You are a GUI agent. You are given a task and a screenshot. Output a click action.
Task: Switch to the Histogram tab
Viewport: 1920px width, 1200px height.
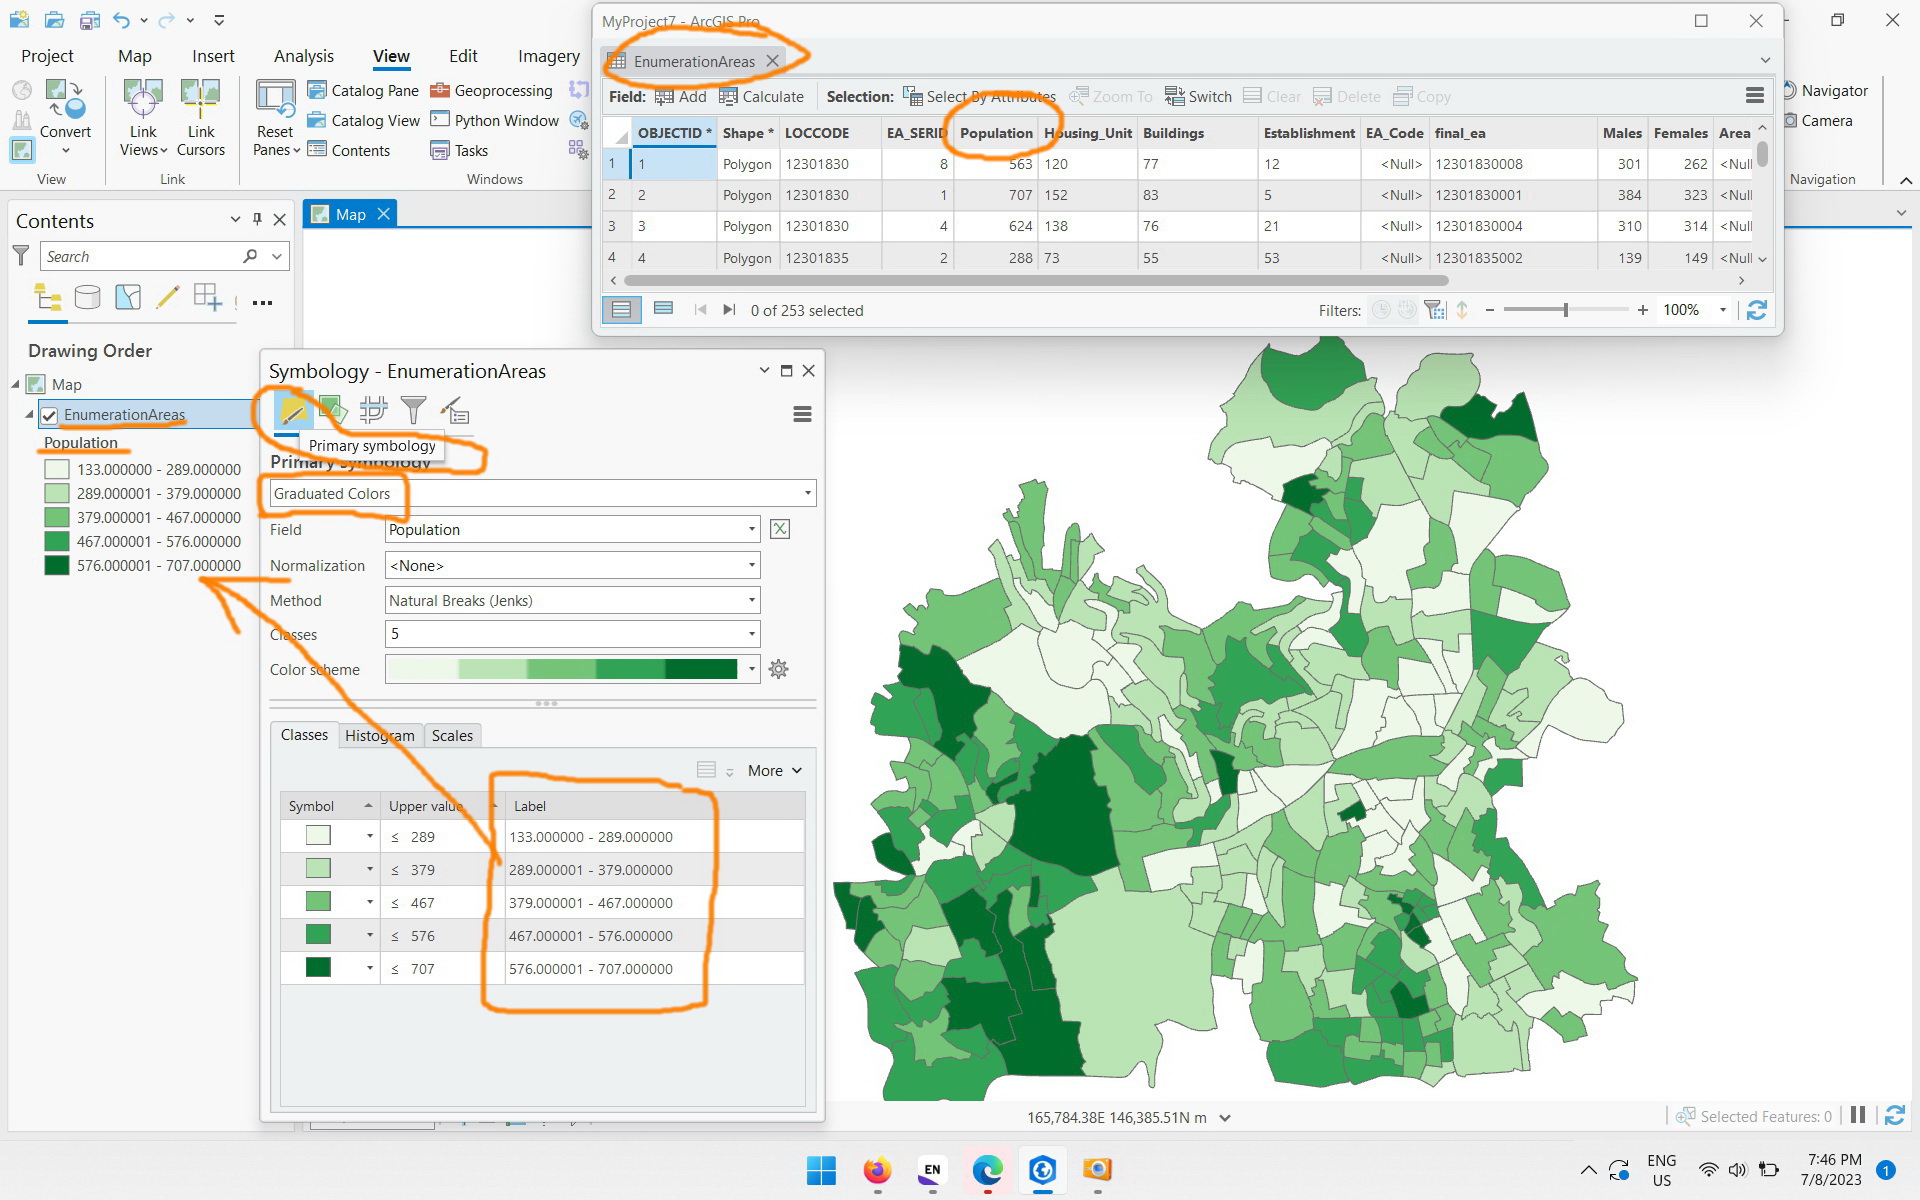[379, 735]
